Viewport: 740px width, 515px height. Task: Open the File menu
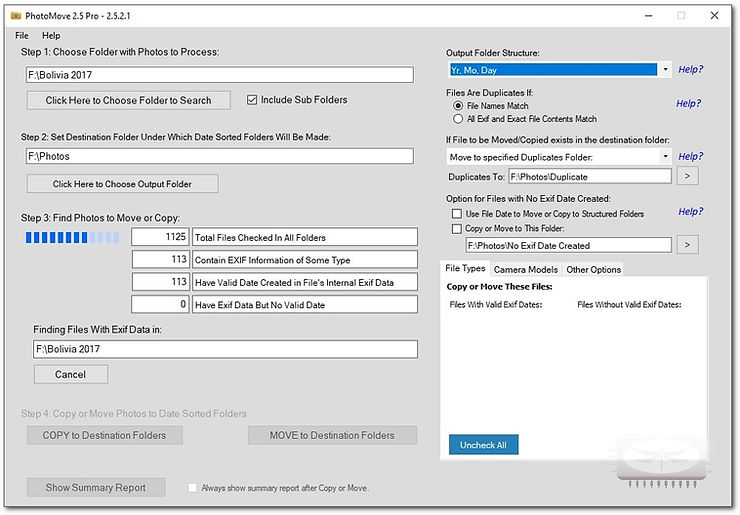22,35
